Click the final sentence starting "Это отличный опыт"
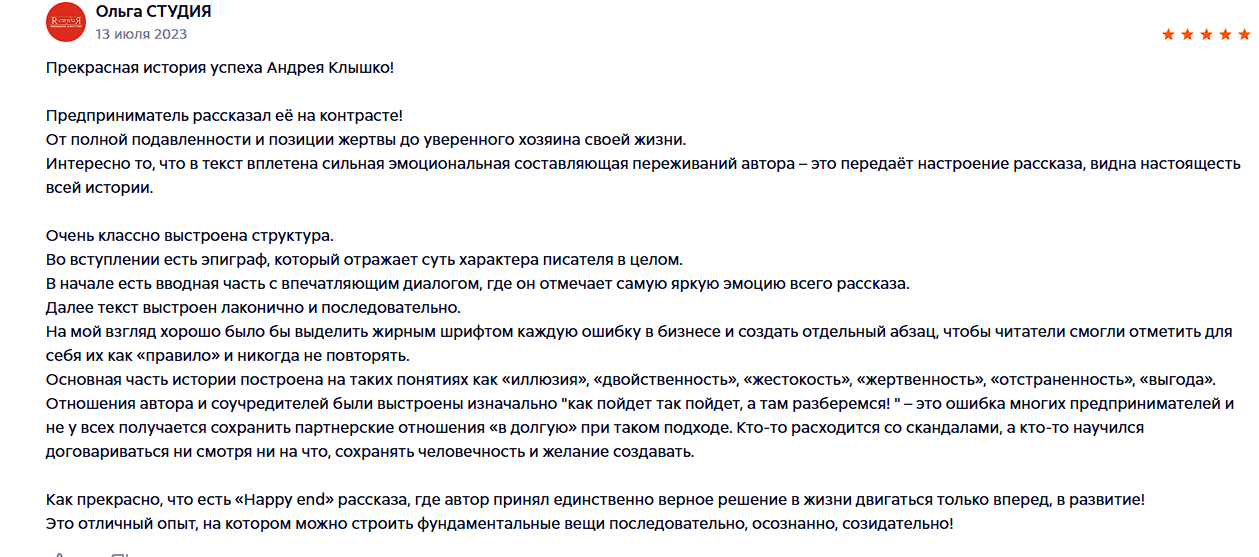Screen dimensions: 1259x557 click(500, 524)
